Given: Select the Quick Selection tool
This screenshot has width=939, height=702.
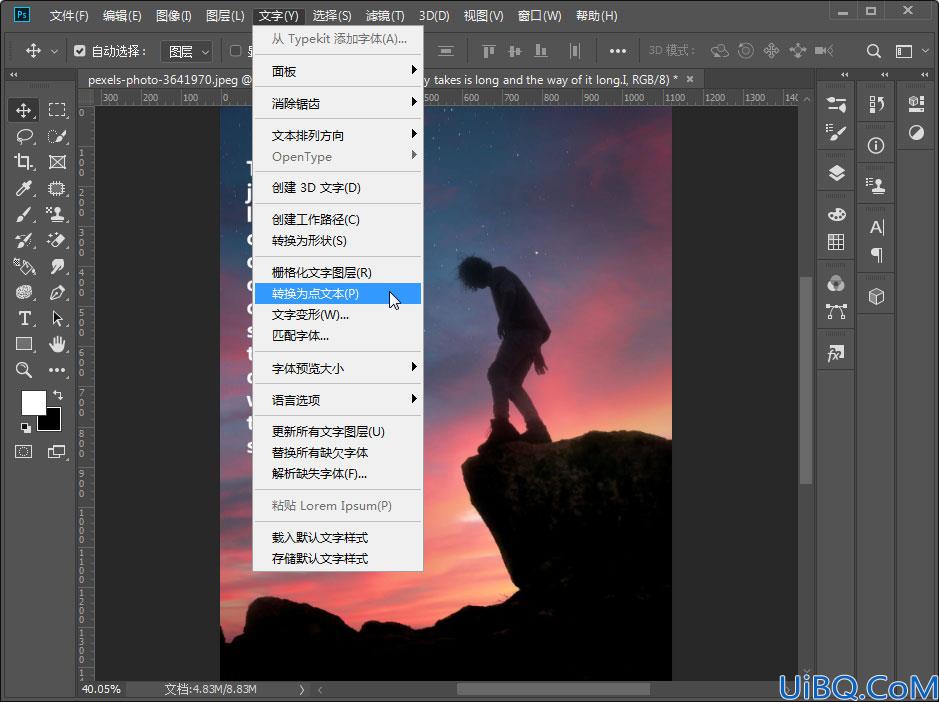Looking at the screenshot, I should point(57,137).
